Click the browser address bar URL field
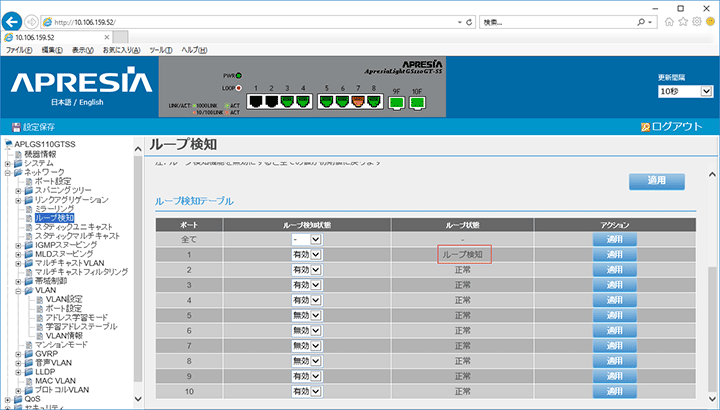 pyautogui.click(x=250, y=21)
